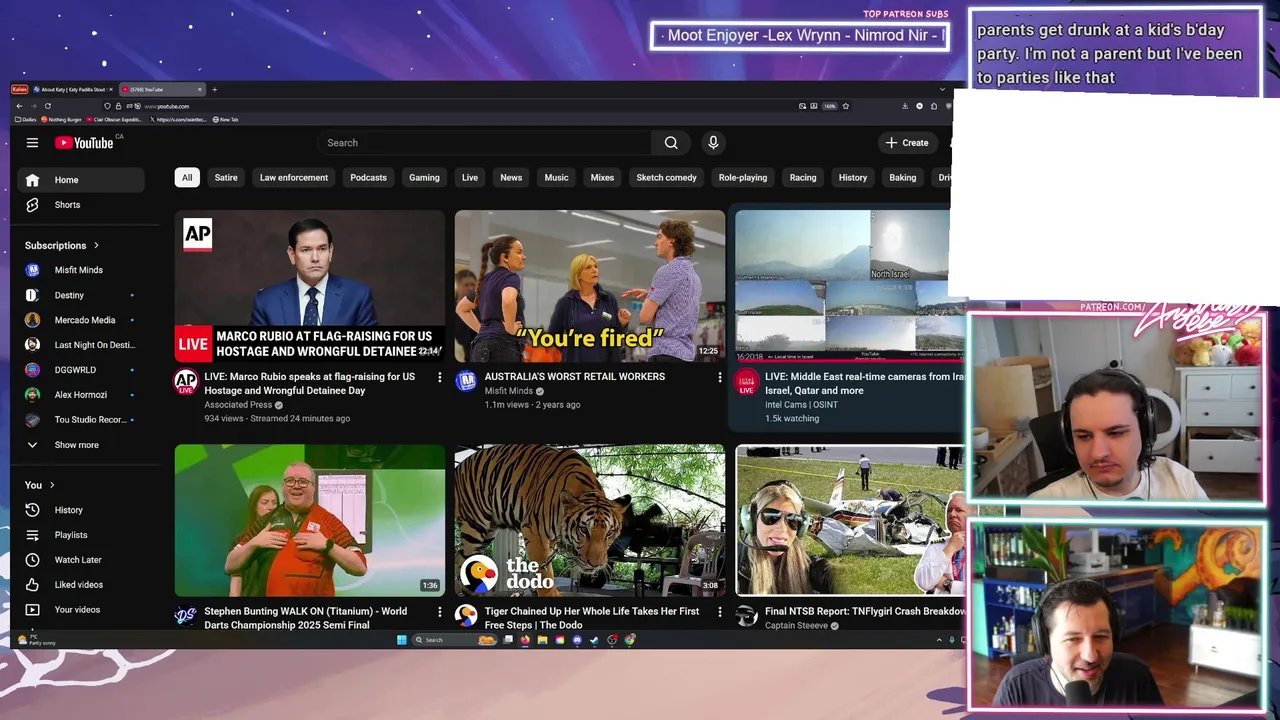Select the Role-playing filter chip

pos(743,177)
